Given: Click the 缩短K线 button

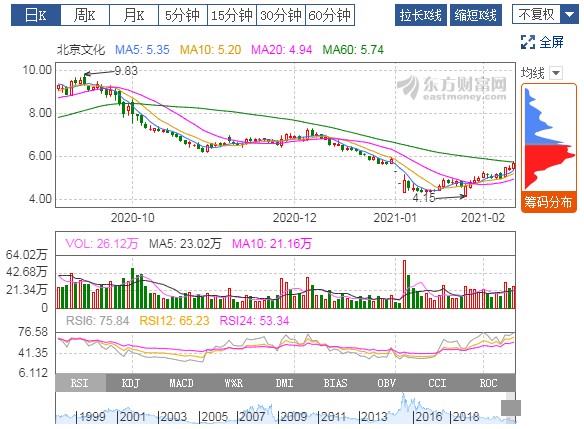Looking at the screenshot, I should coord(476,15).
